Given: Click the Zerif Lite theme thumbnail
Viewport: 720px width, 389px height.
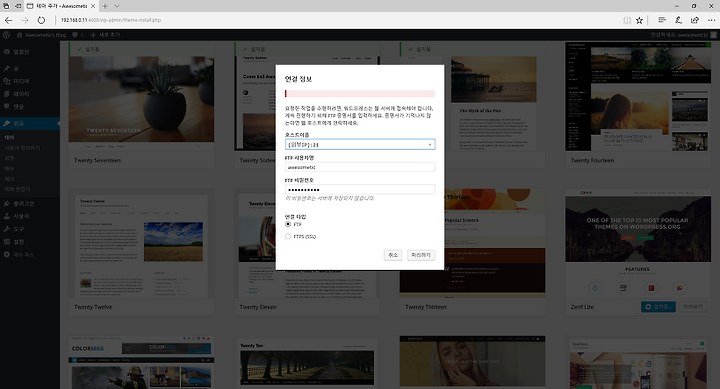Looking at the screenshot, I should (638, 243).
